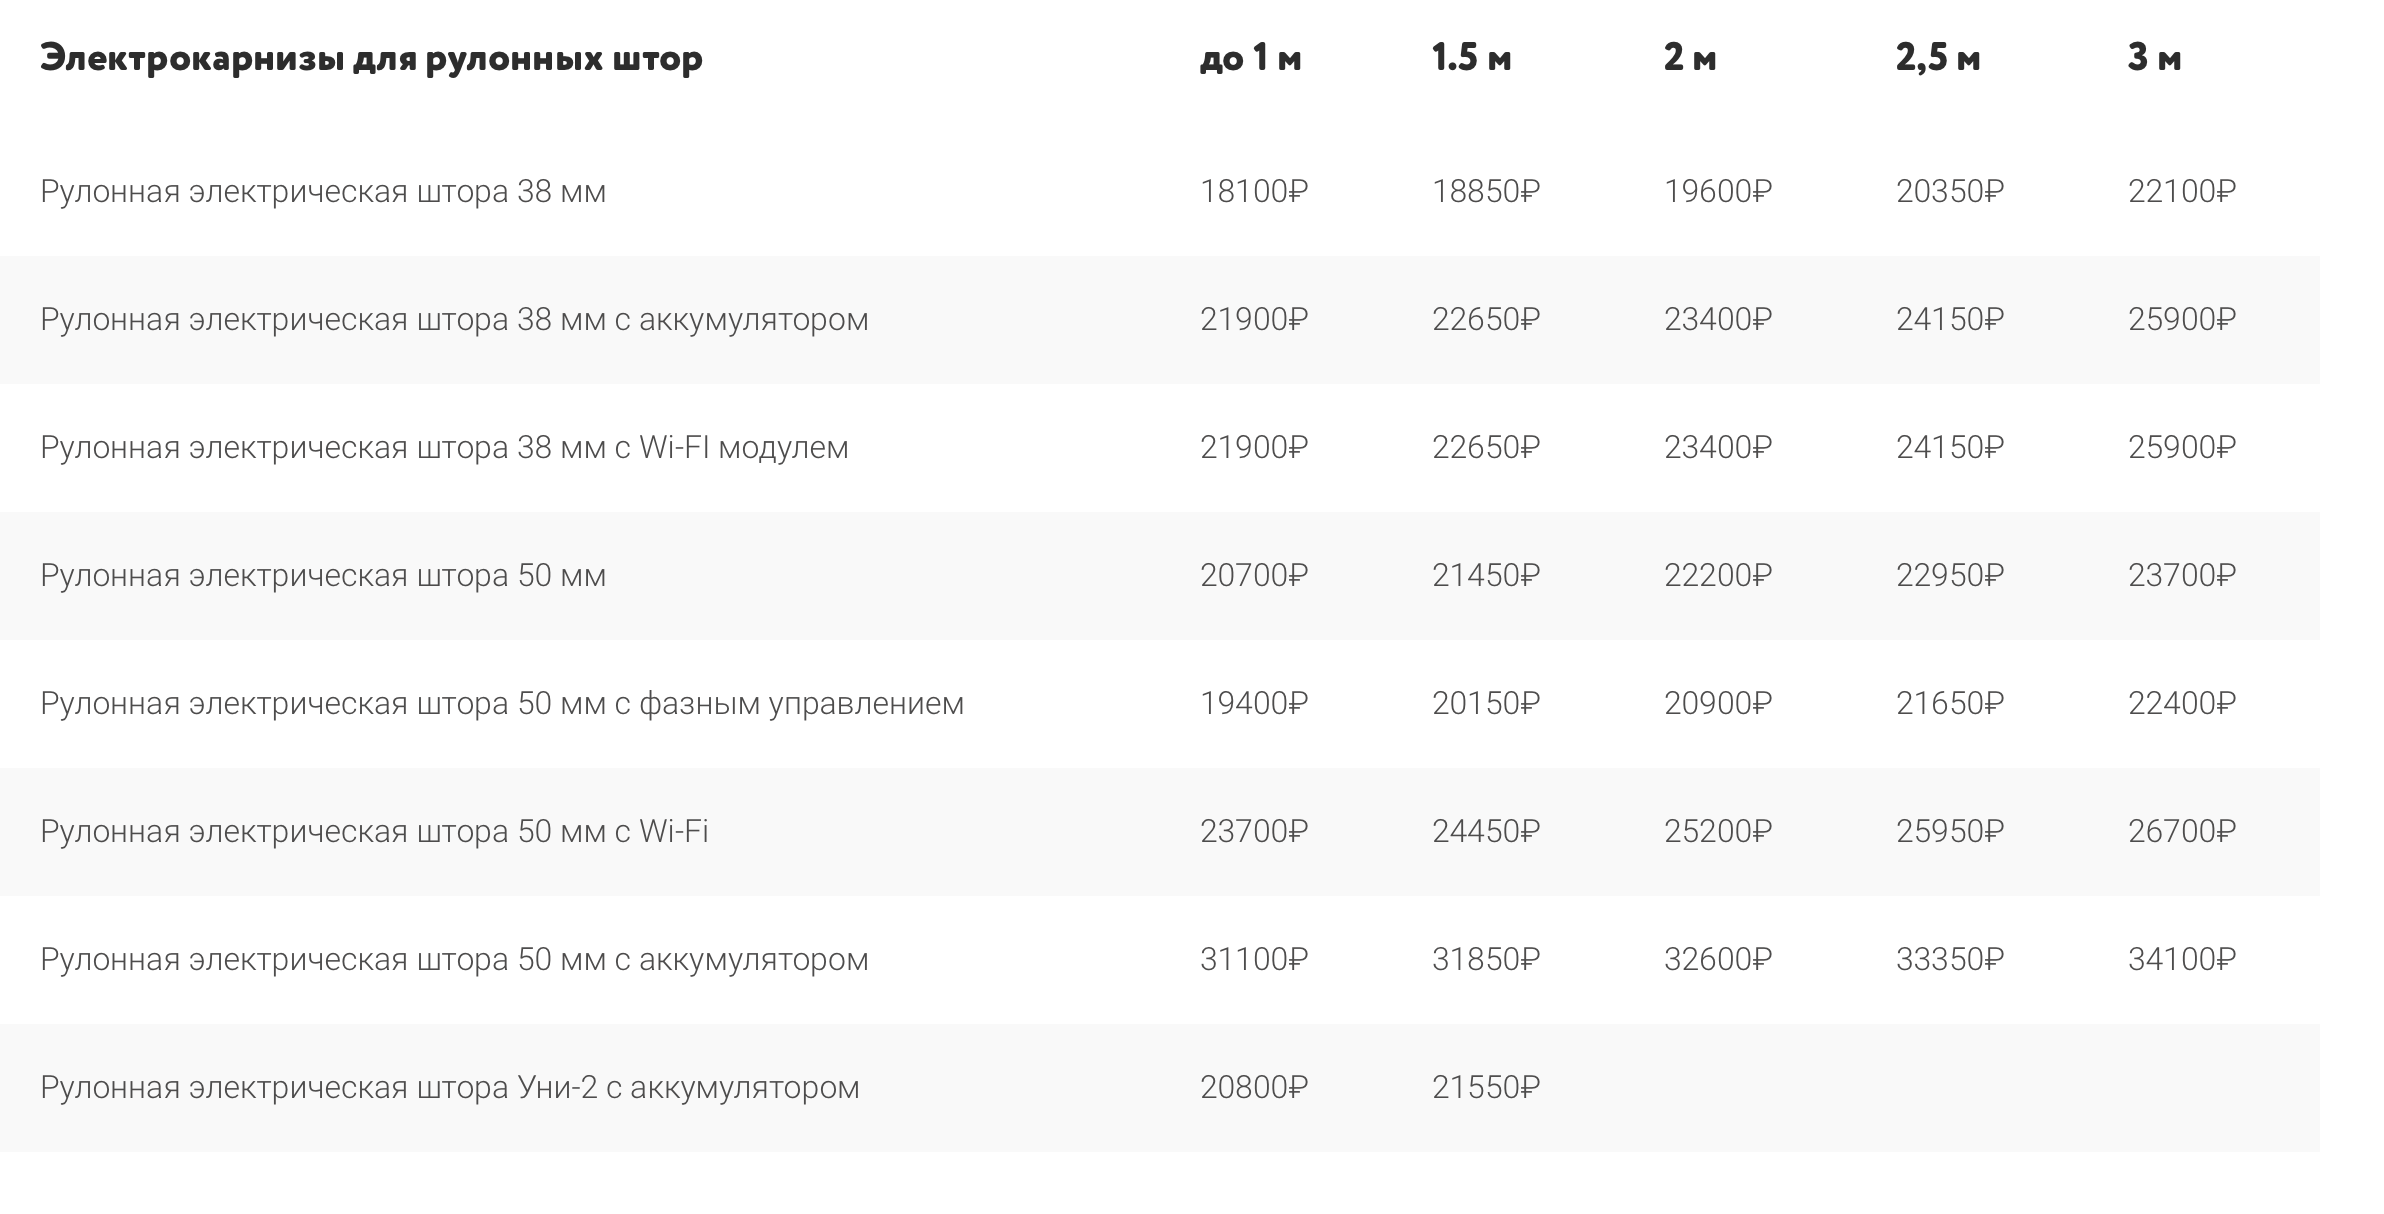The height and width of the screenshot is (1214, 2384).
Task: Click the 'Электрокарнизы для рулонных штор' heading
Action: click(371, 58)
